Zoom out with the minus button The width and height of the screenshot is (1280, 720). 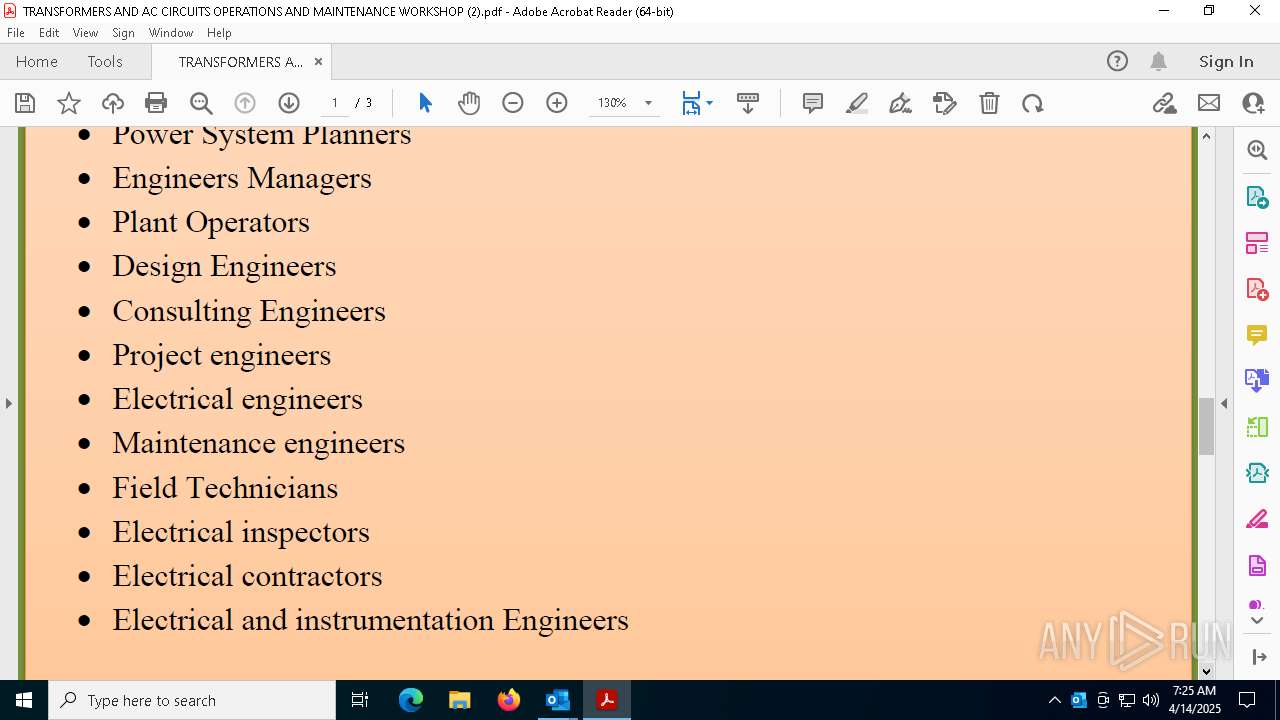pos(513,103)
